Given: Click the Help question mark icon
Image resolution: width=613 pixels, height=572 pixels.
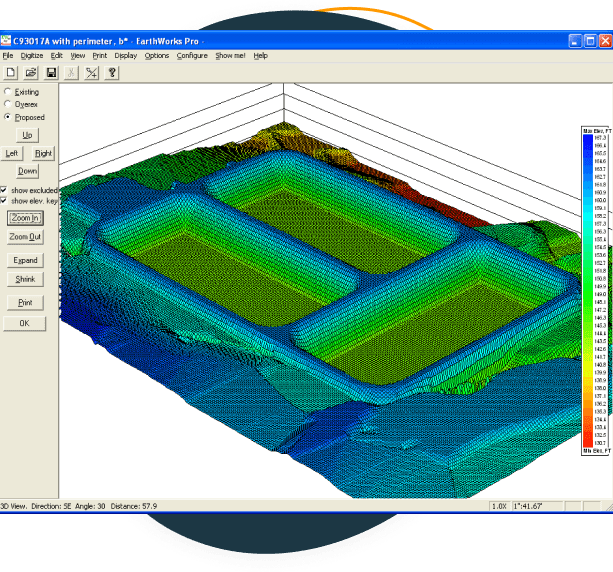Looking at the screenshot, I should tap(112, 73).
